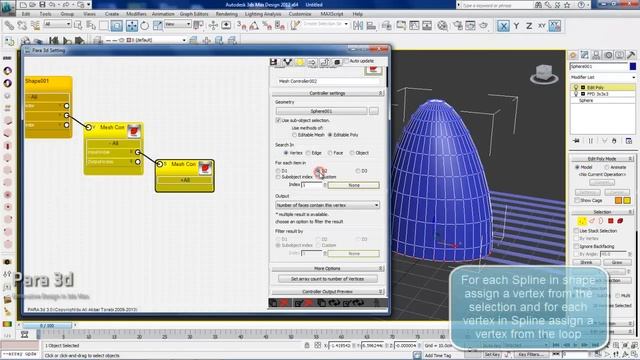
Task: Select Polygon sub-object level in Selection rollout
Action: (611, 221)
